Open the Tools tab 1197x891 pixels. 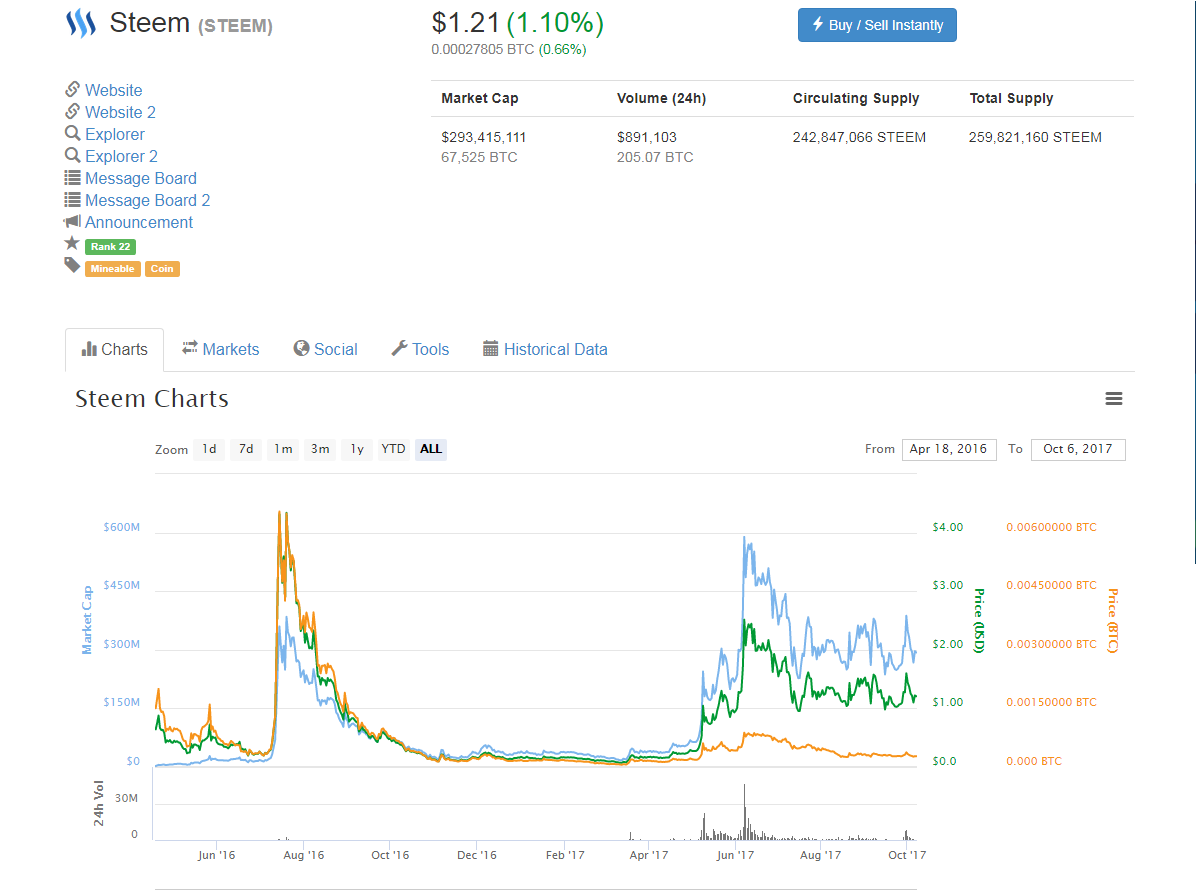click(420, 350)
